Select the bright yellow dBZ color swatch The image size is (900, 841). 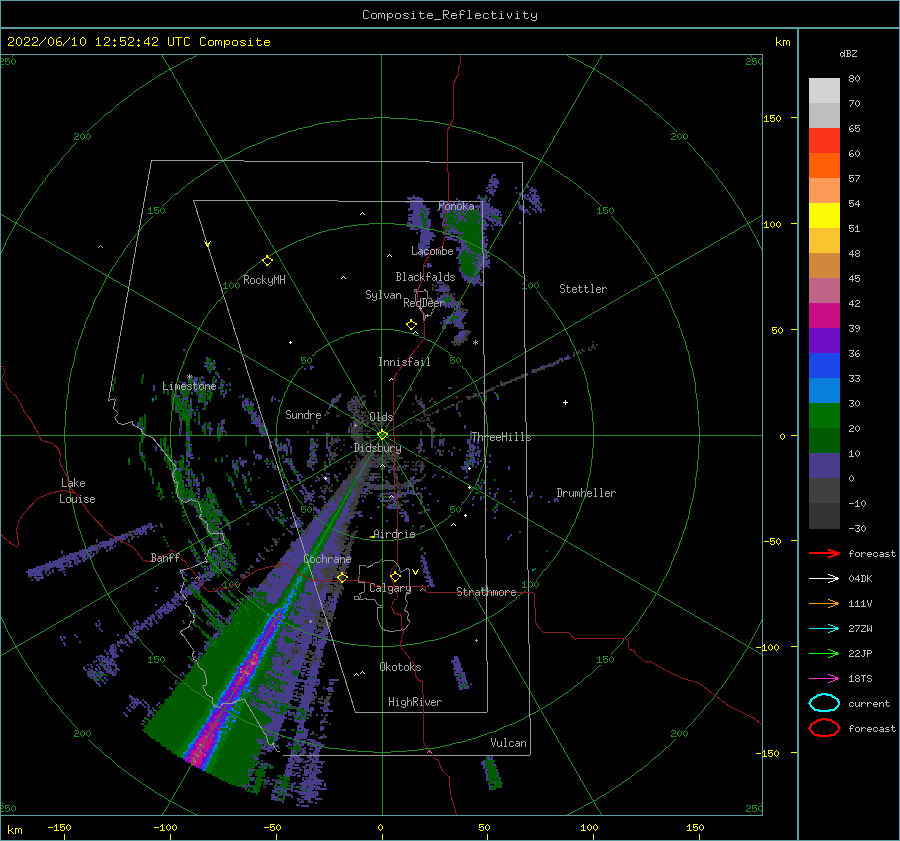[824, 216]
